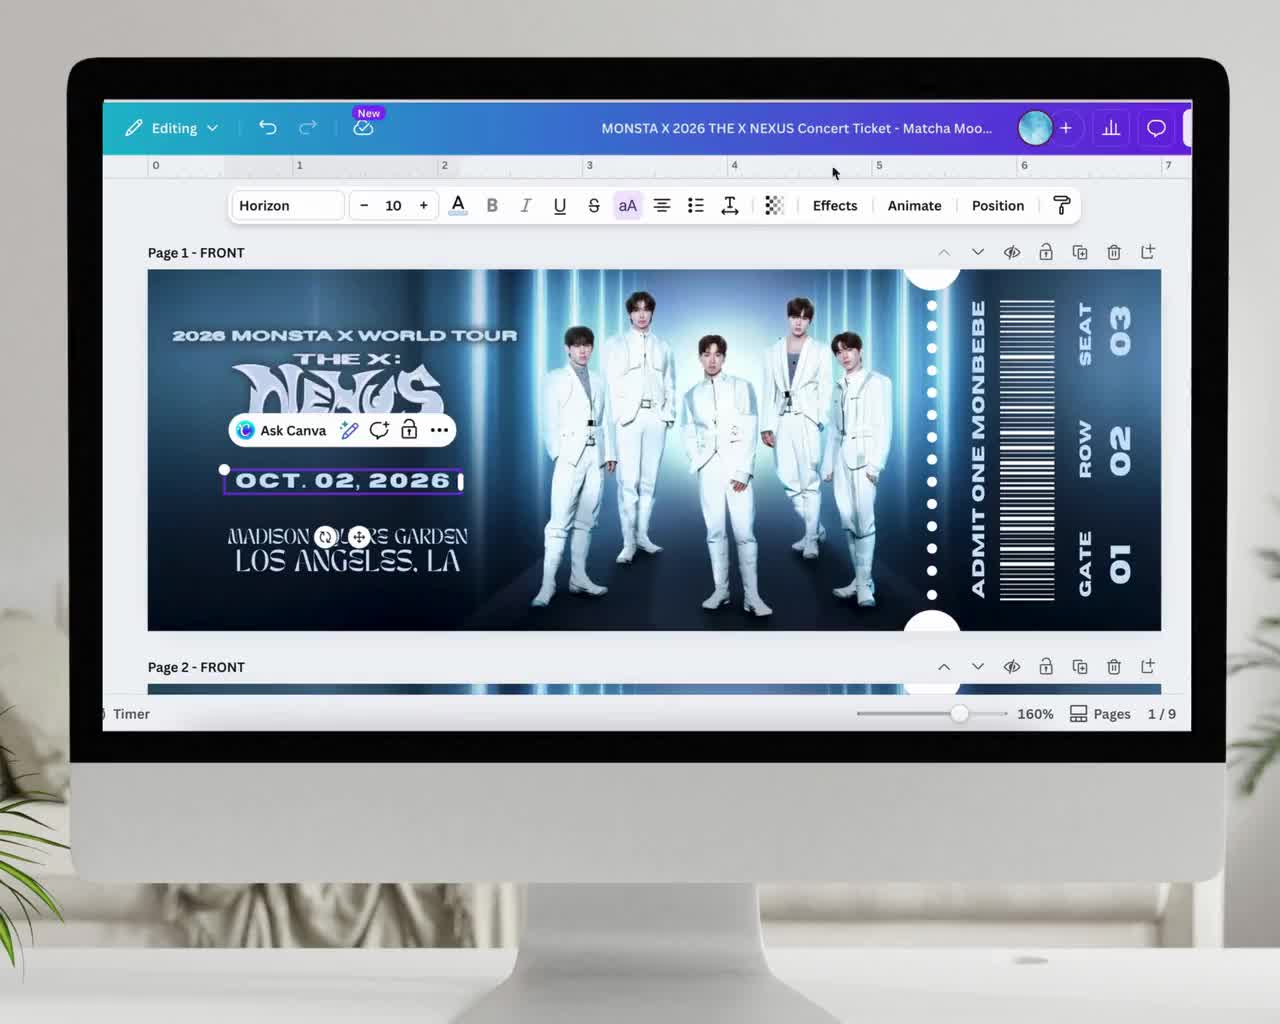Select the barcode graphic on ticket
This screenshot has width=1280, height=1024.
[x=1027, y=449]
